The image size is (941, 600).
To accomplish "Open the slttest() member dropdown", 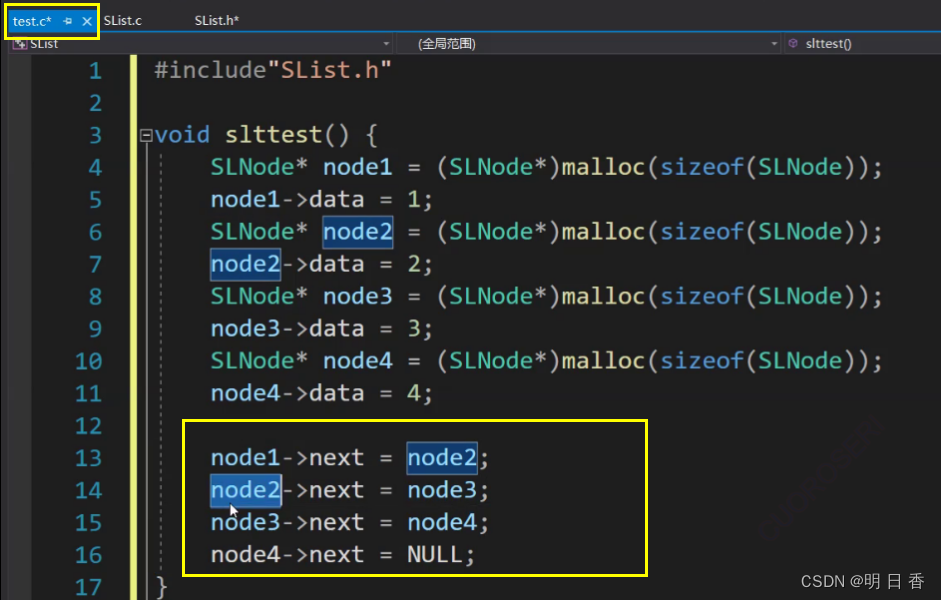I will click(862, 44).
